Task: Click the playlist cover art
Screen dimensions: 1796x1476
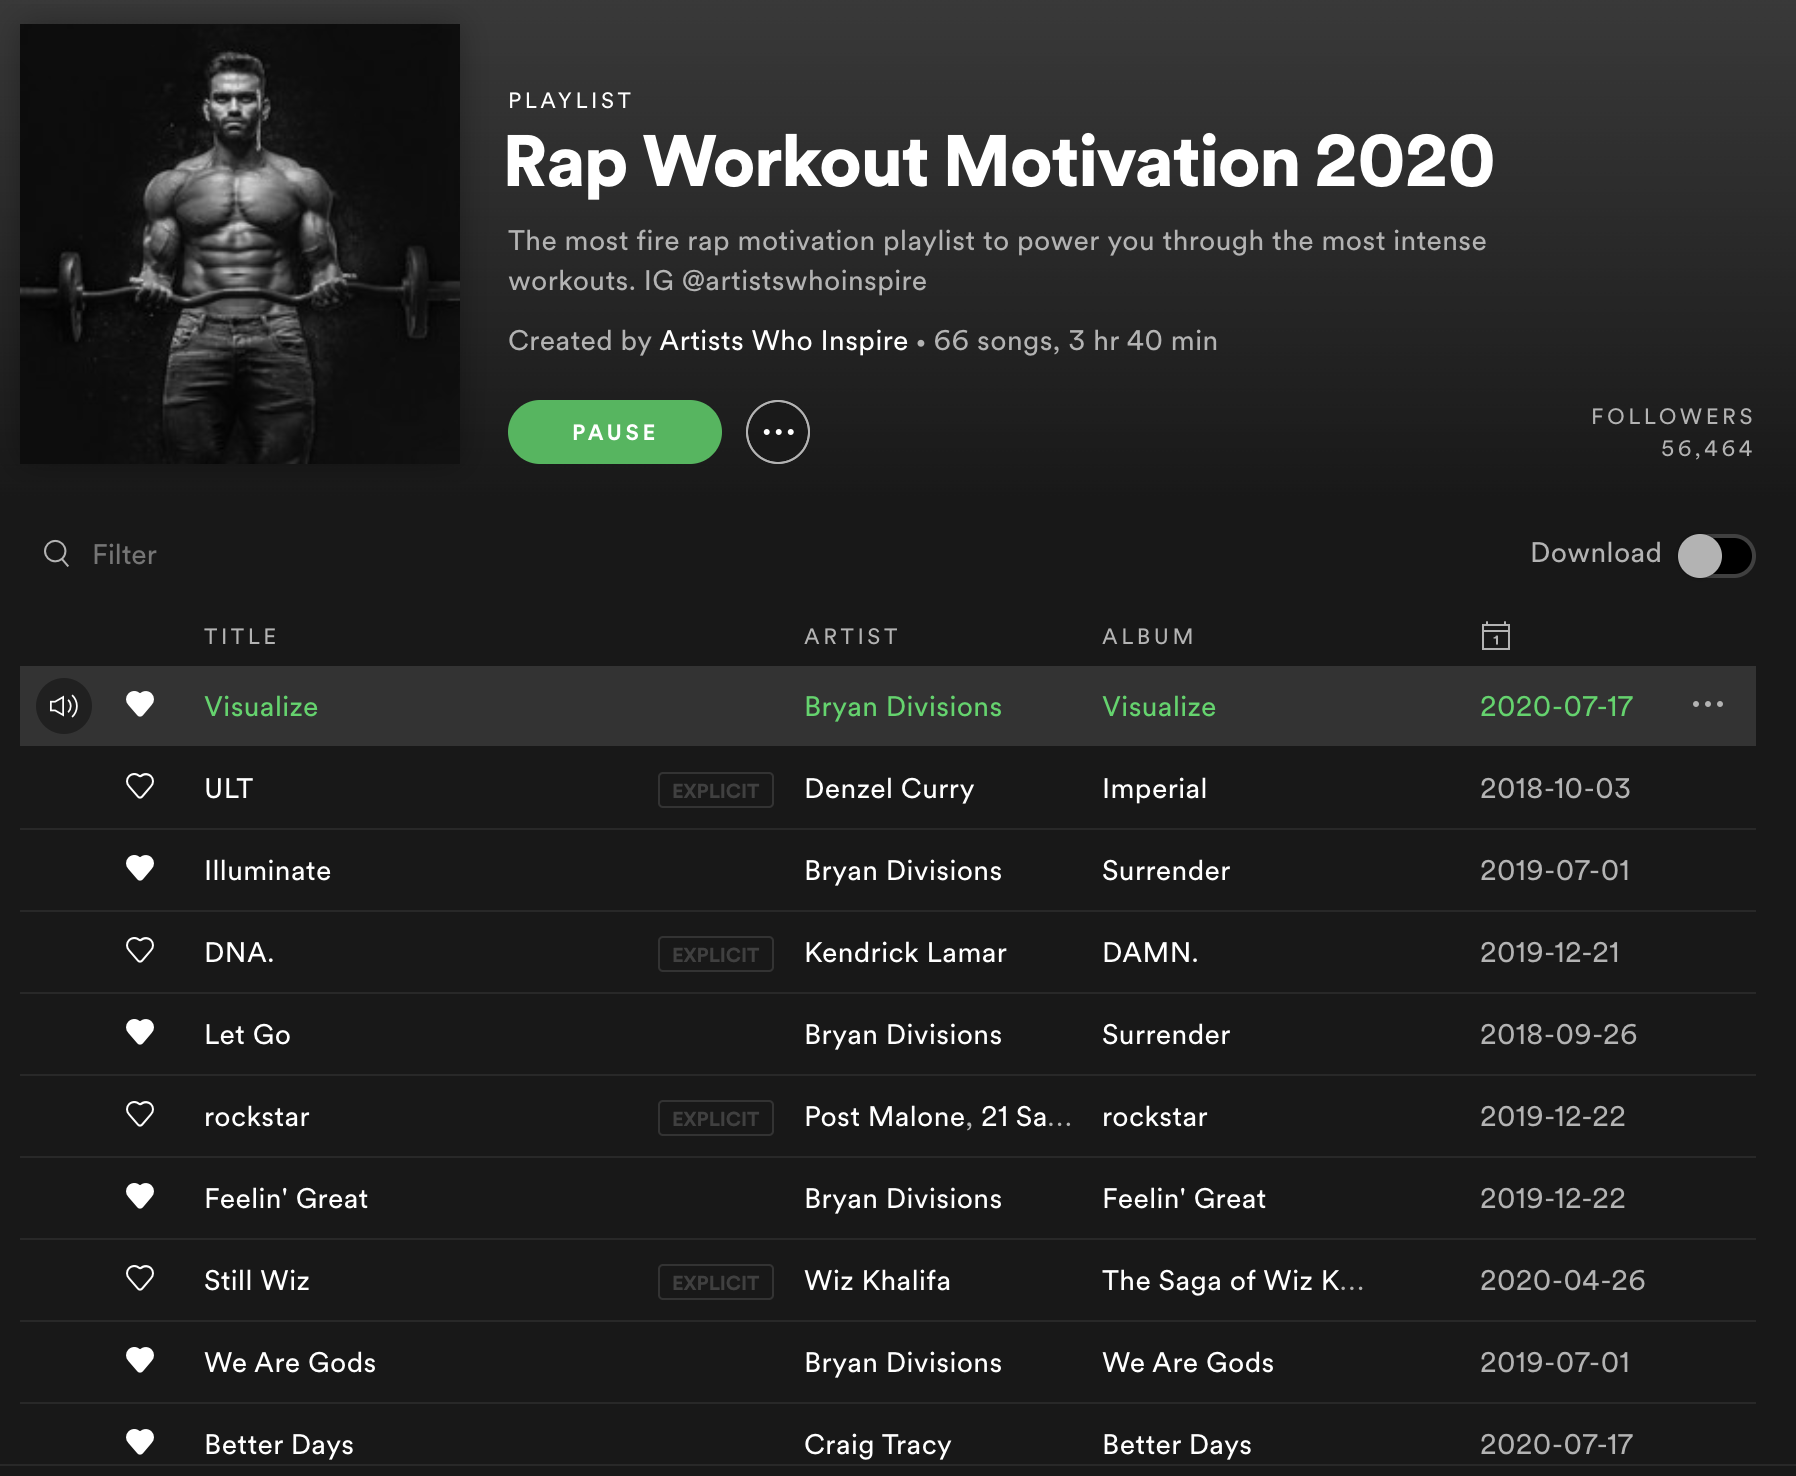Action: [240, 244]
